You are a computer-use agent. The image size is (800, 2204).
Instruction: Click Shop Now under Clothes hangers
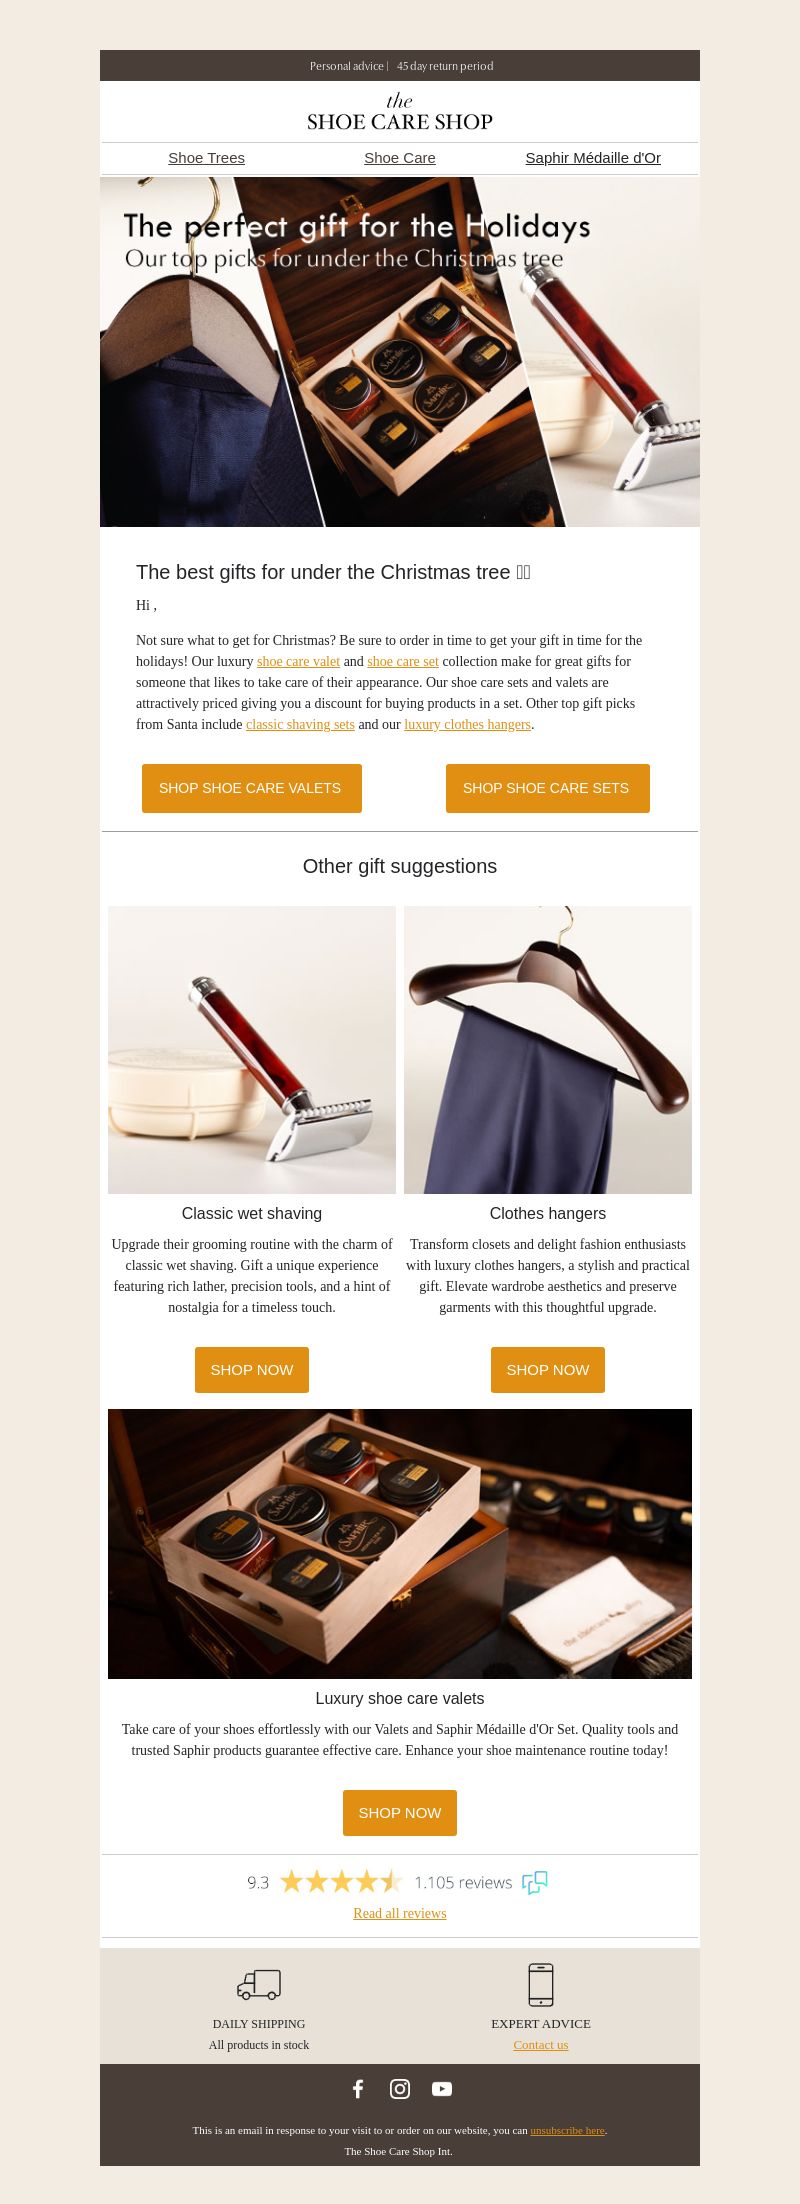[x=548, y=1370]
